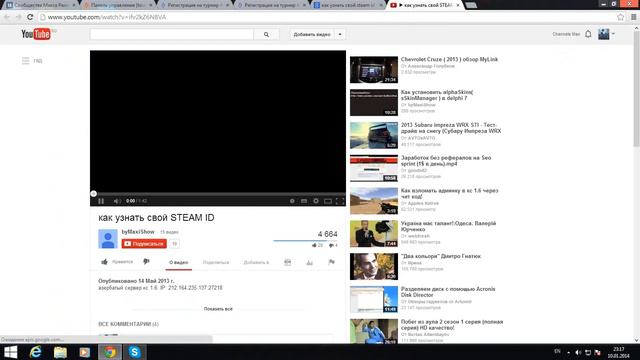Expand description with Показать все
Image resolution: width=640 pixels, height=360 pixels.
(x=218, y=309)
